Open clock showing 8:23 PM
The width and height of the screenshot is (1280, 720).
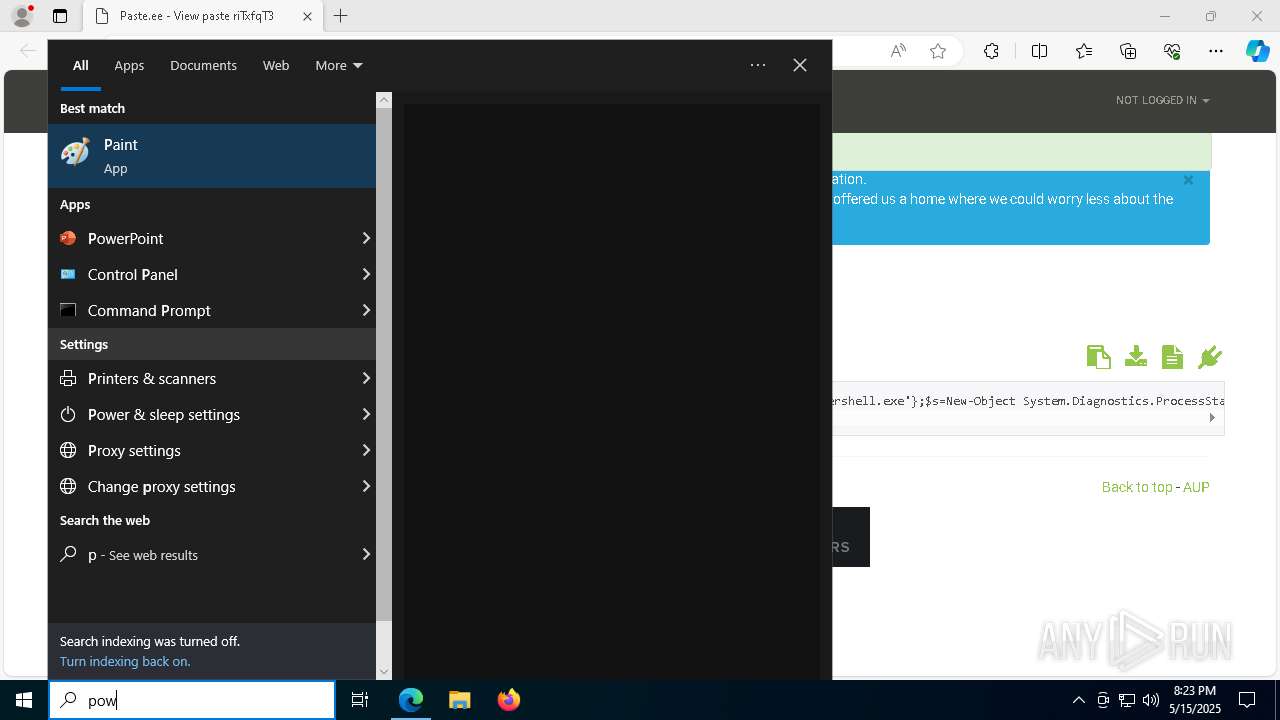tap(1194, 699)
